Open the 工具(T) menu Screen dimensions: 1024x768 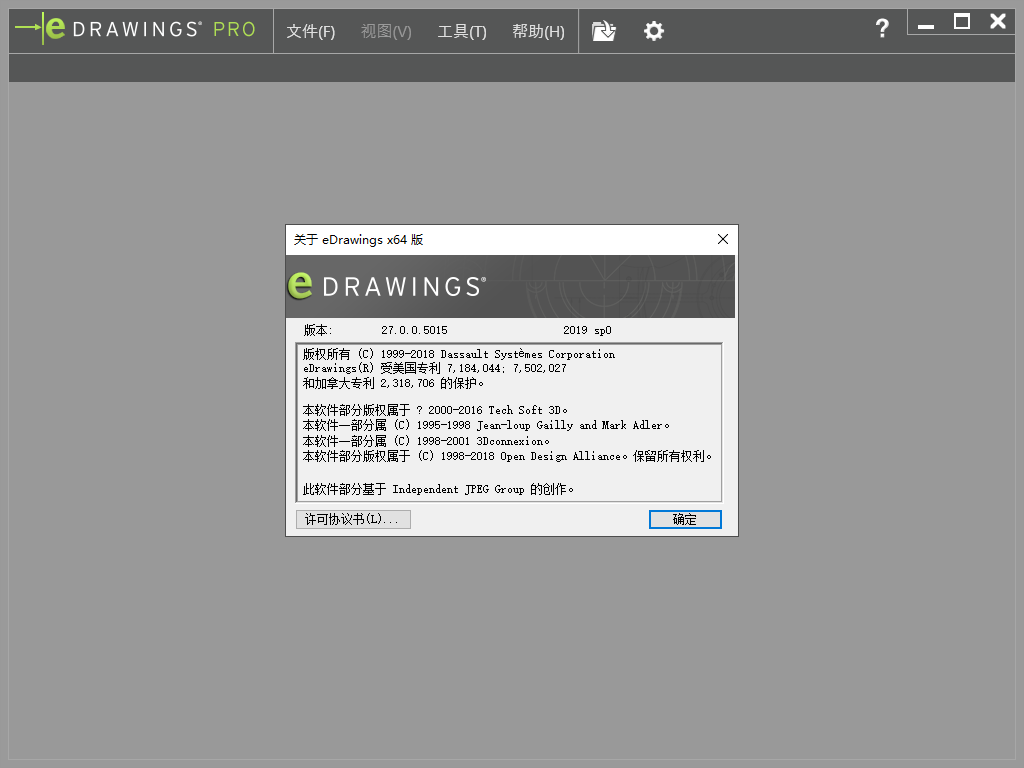click(x=462, y=31)
